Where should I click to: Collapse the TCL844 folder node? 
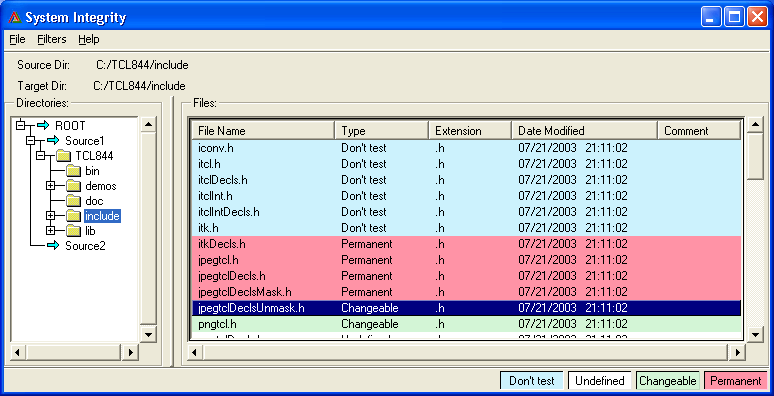click(40, 156)
